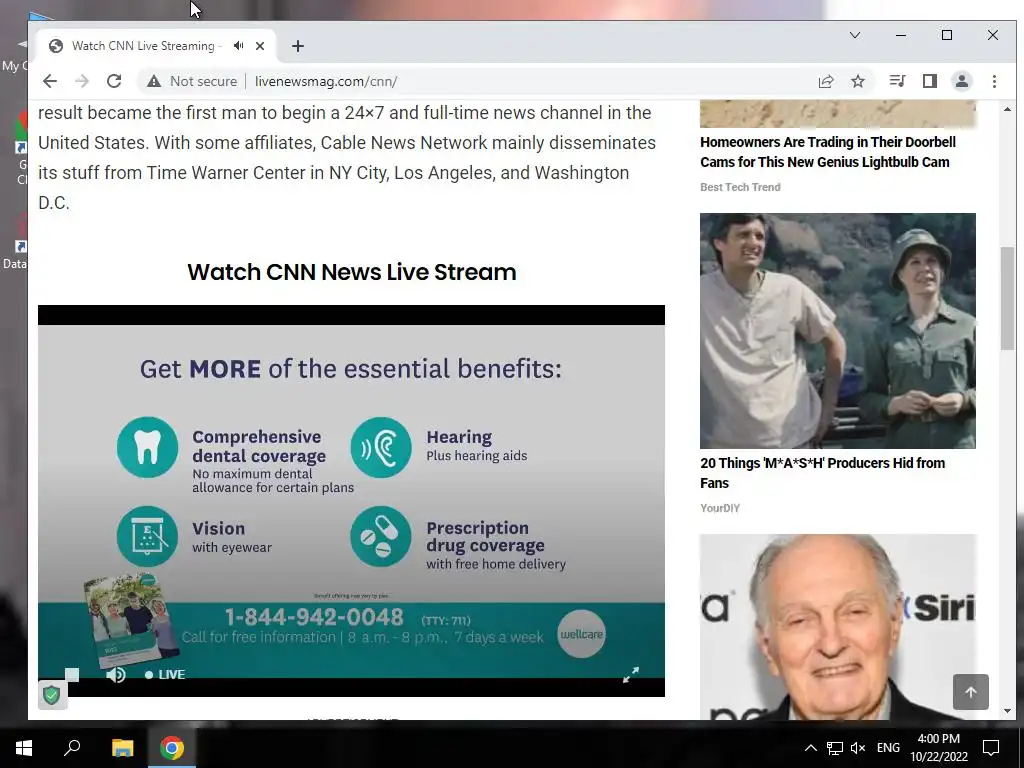Open the Windows Start menu
Screen dimensions: 1024x768
[24, 748]
